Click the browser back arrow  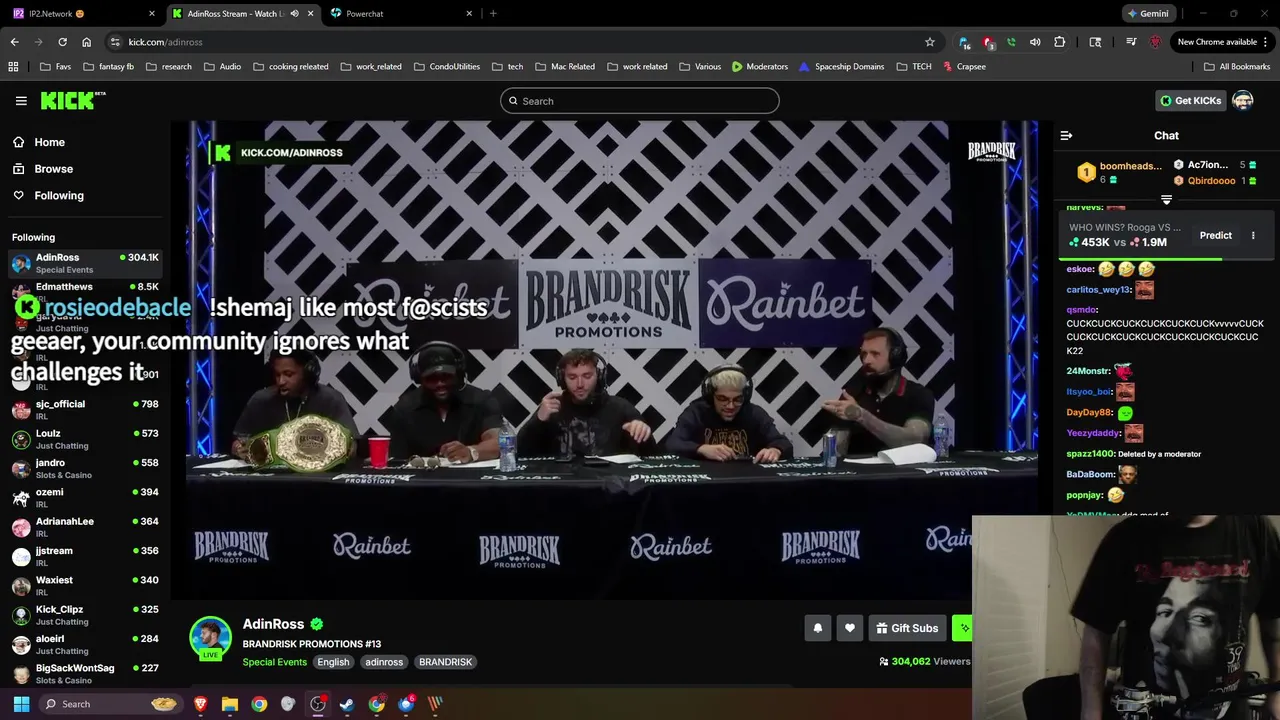pyautogui.click(x=14, y=42)
